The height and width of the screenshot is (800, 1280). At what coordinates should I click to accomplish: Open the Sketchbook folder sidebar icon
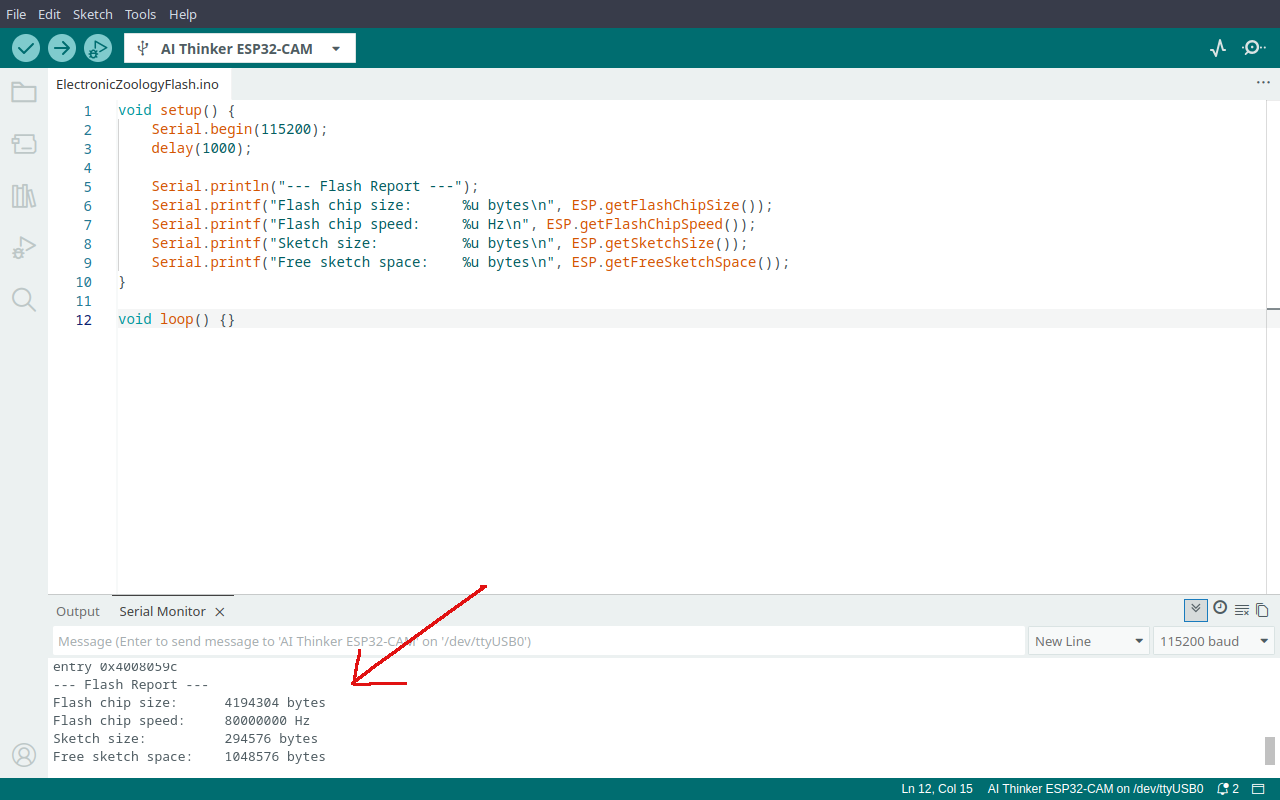(x=24, y=92)
